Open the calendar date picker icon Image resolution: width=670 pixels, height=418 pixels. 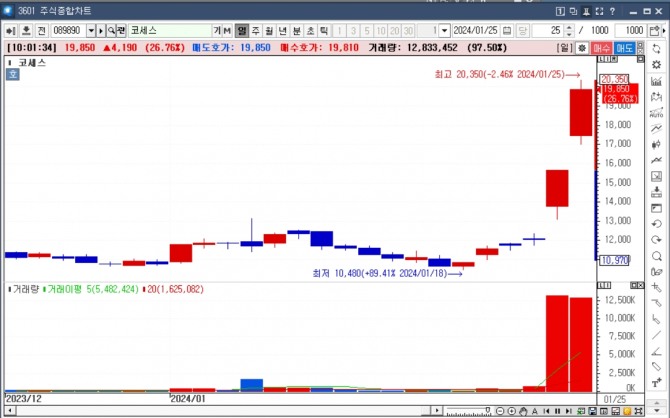pyautogui.click(x=507, y=31)
